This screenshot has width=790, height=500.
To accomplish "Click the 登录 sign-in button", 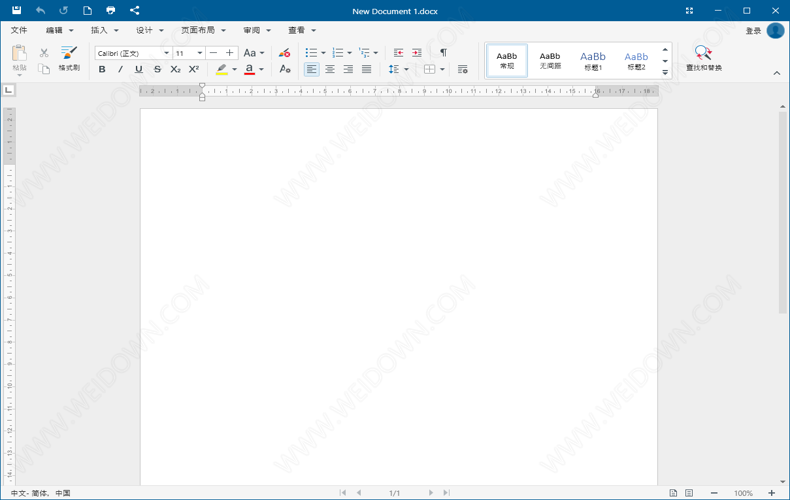I will (x=753, y=31).
